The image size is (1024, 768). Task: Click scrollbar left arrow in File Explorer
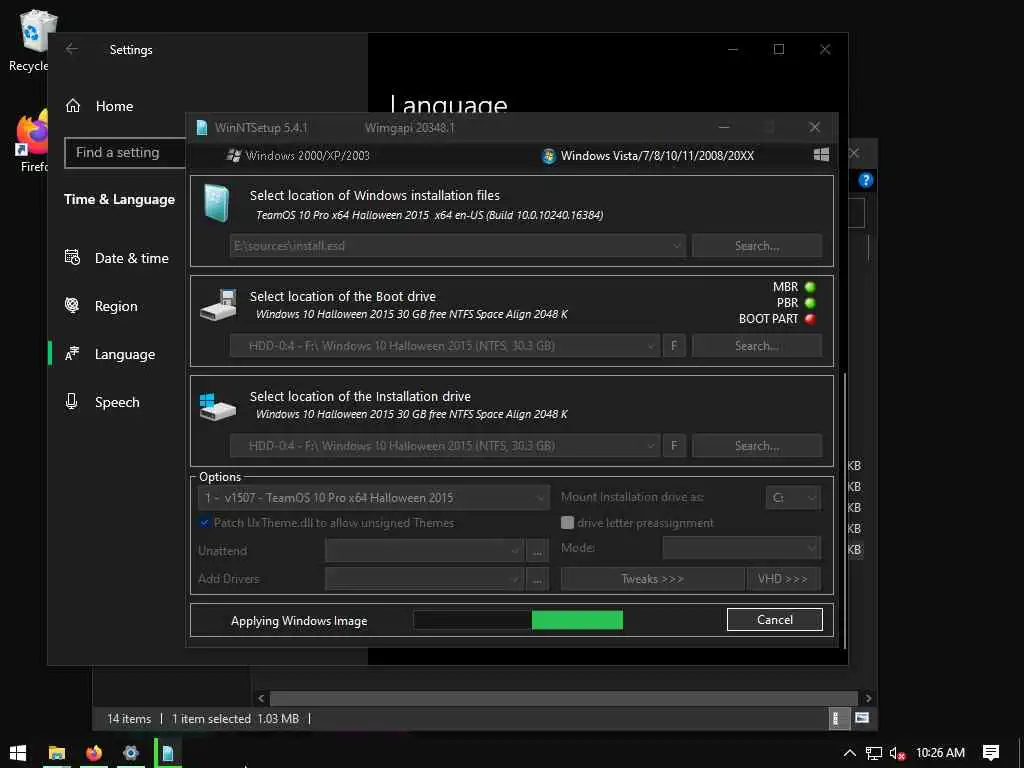[x=261, y=699]
